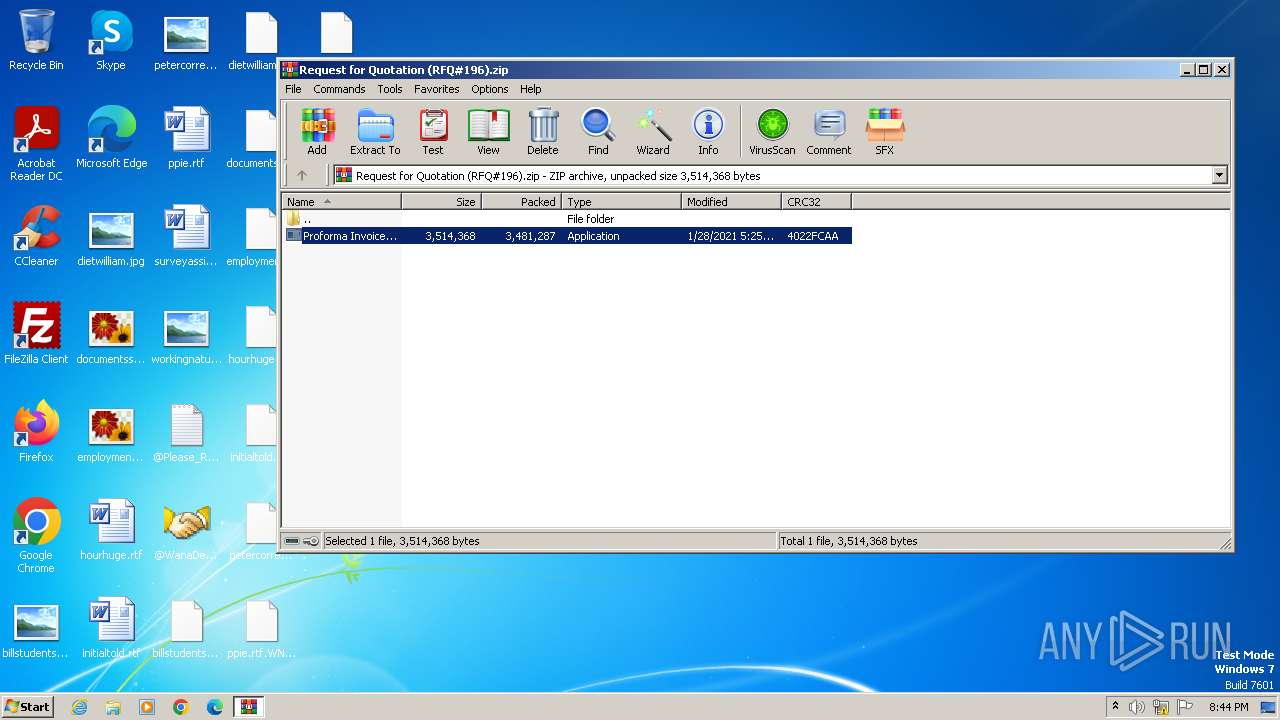Open the CCleaner desktop shortcut
Image resolution: width=1280 pixels, height=720 pixels.
pos(36,237)
